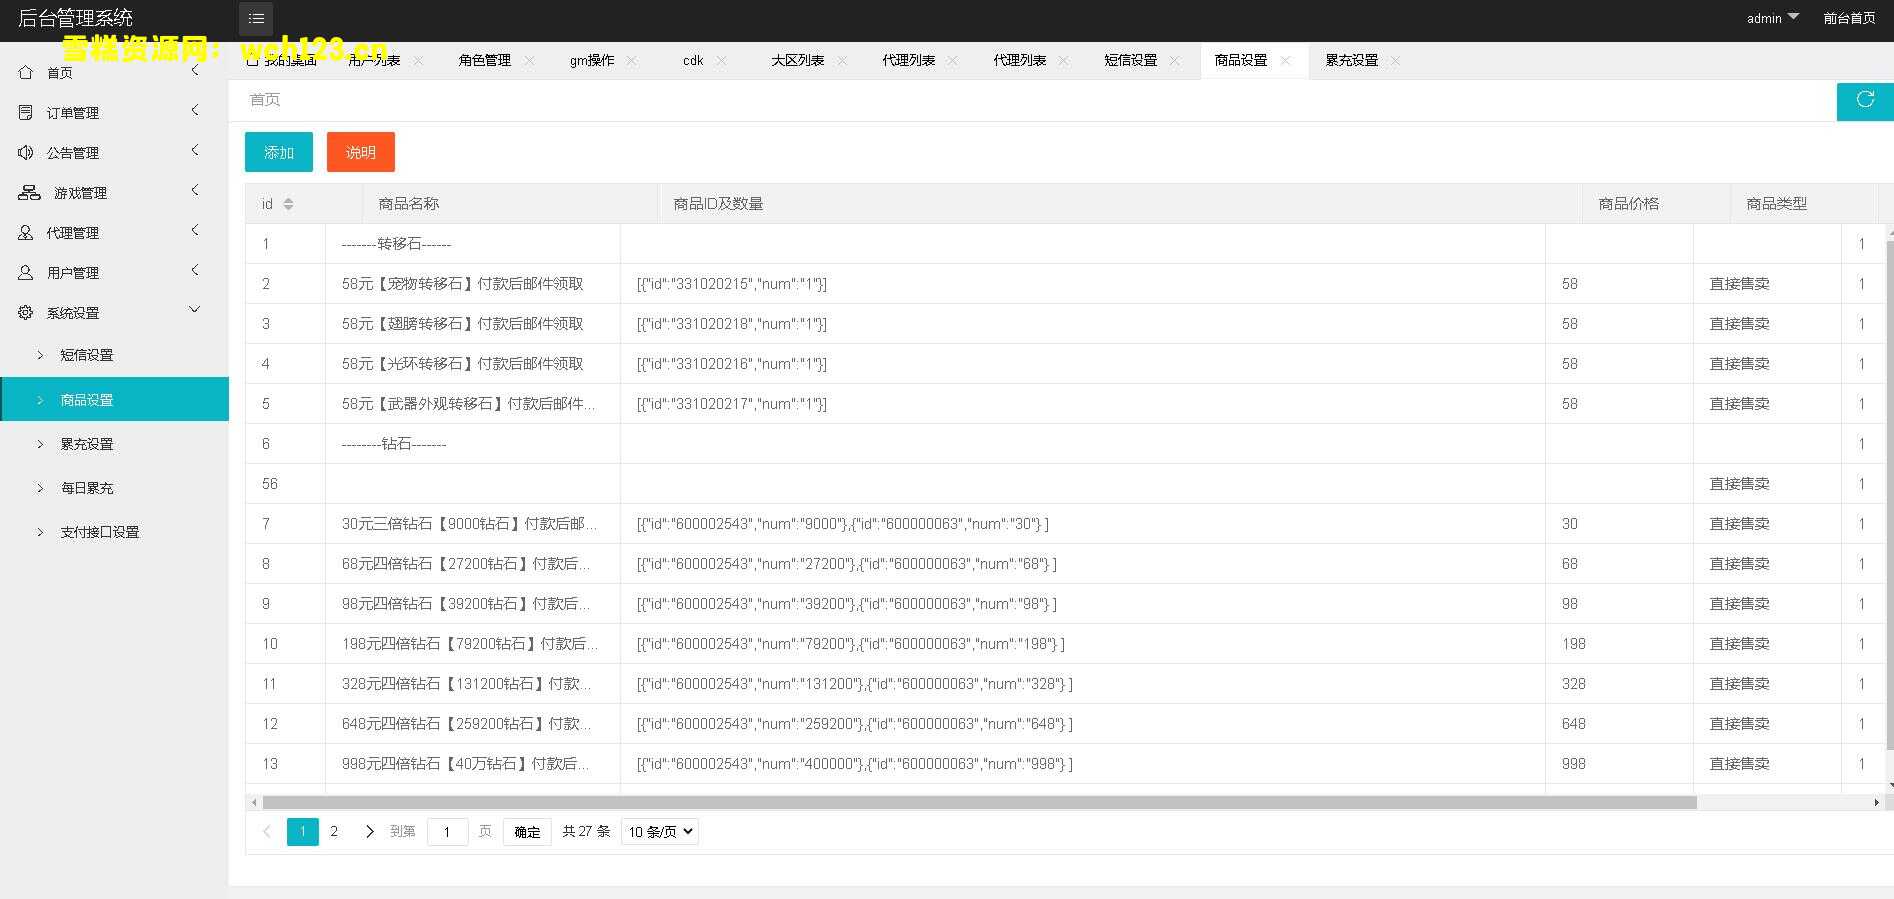Click the horizontal table scrollbar thumb
This screenshot has width=1894, height=899.
(x=979, y=802)
